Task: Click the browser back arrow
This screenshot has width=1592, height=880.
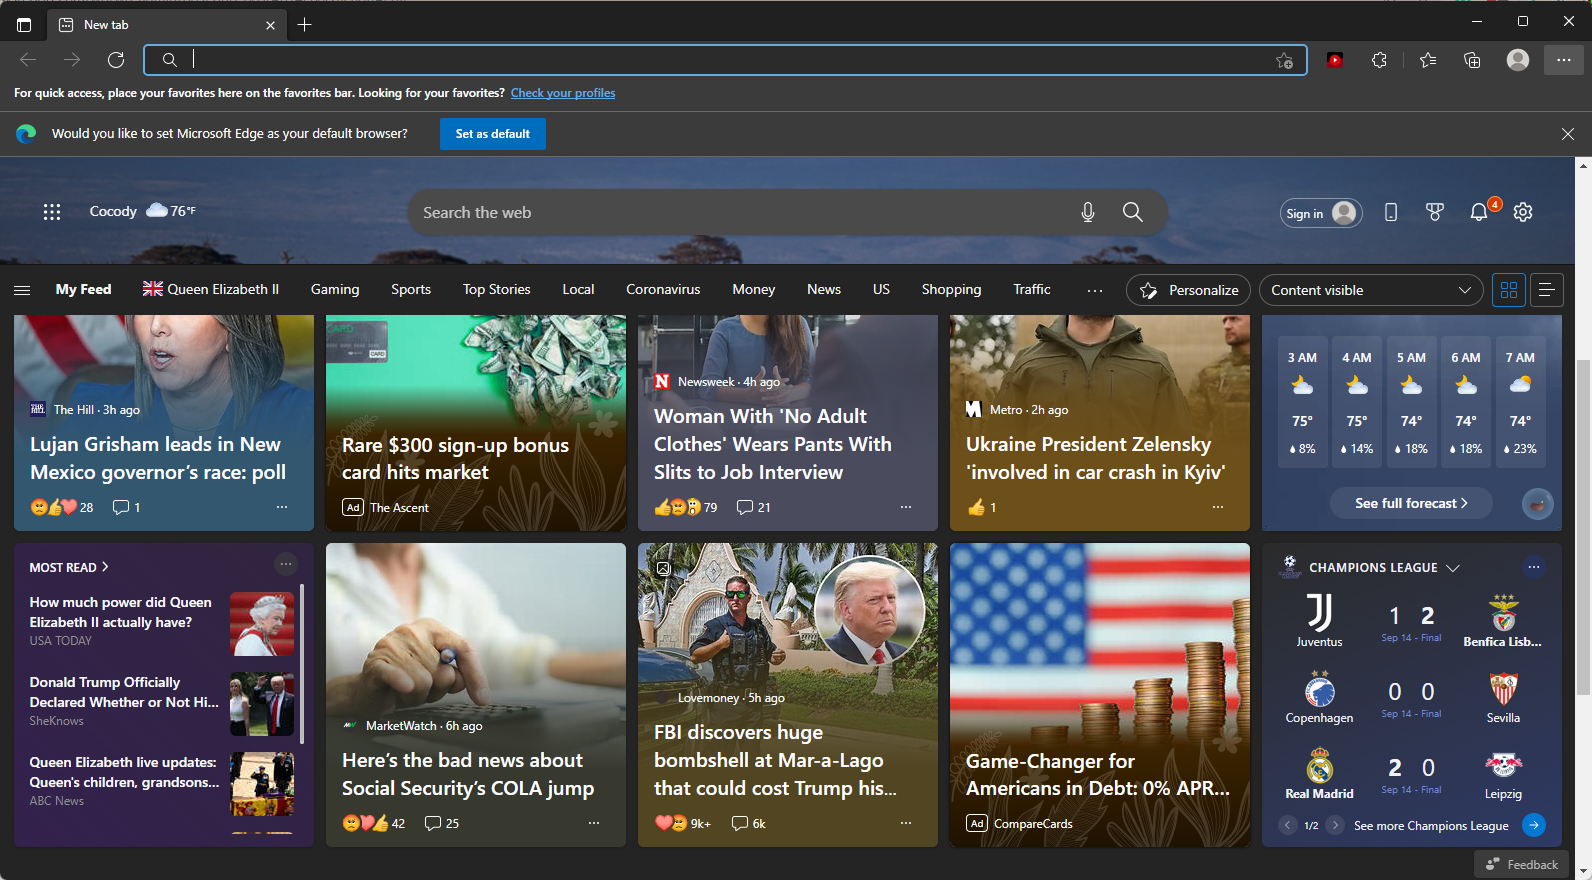Action: pos(28,60)
